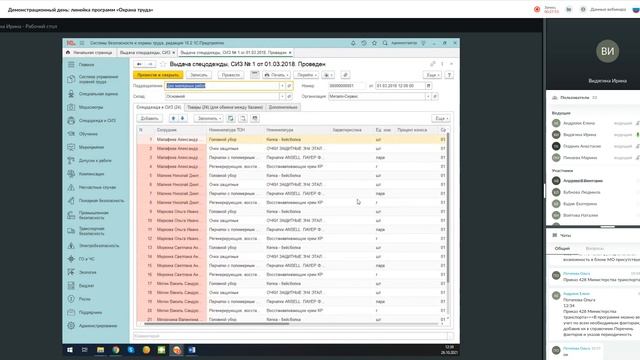
Task: Click the Номер input field
Action: [347, 86]
